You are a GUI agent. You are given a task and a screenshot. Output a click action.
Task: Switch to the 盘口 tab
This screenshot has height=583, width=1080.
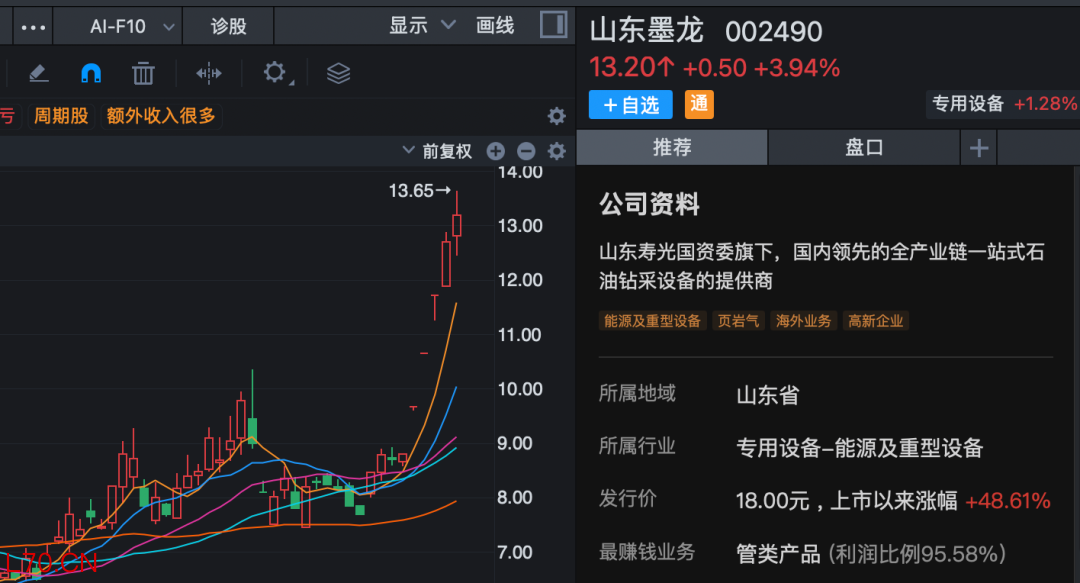862,147
